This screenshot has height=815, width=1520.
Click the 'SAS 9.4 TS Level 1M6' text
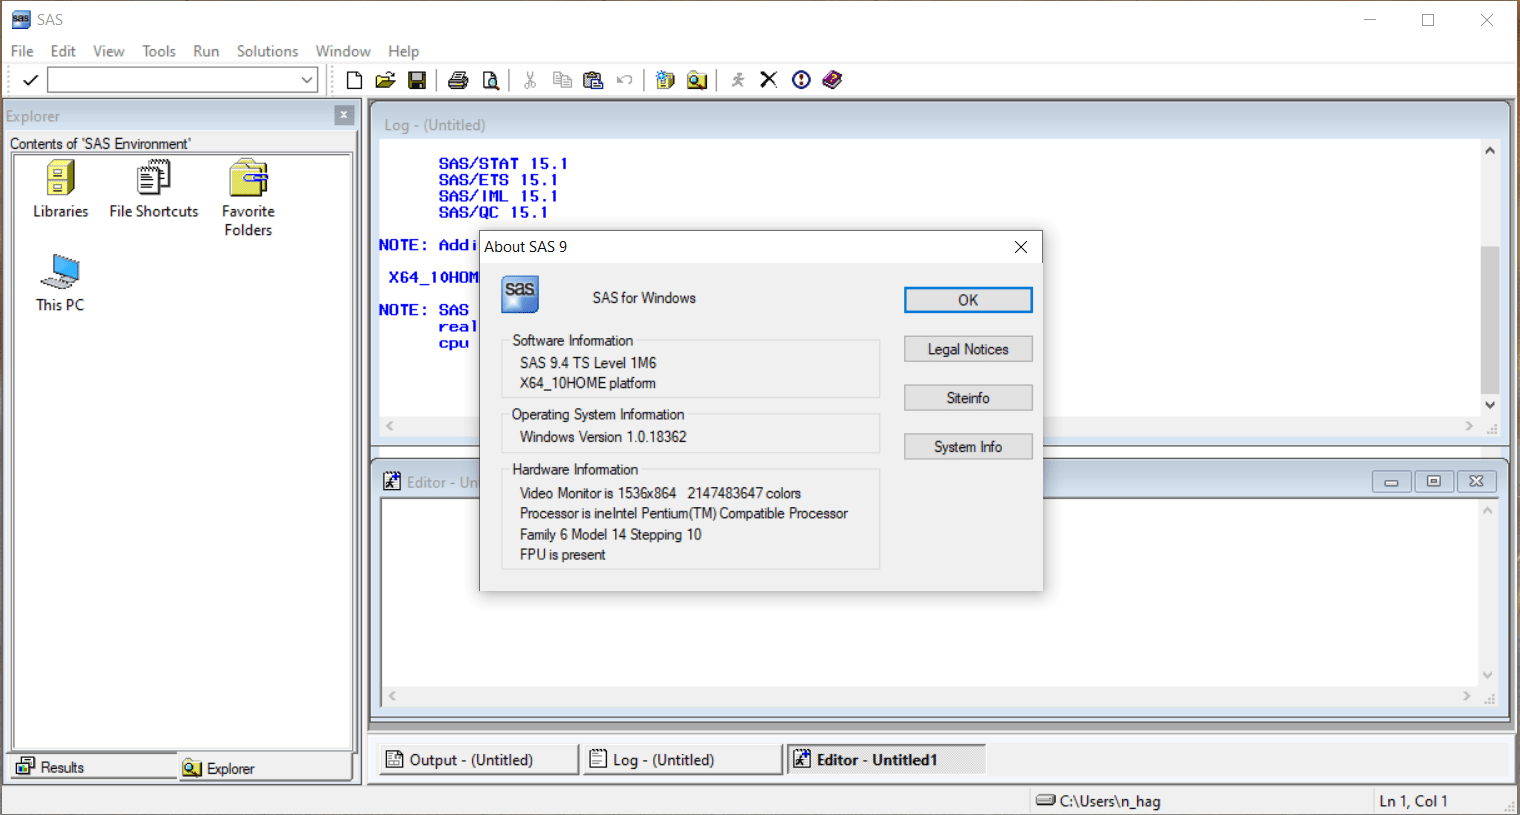(x=588, y=363)
